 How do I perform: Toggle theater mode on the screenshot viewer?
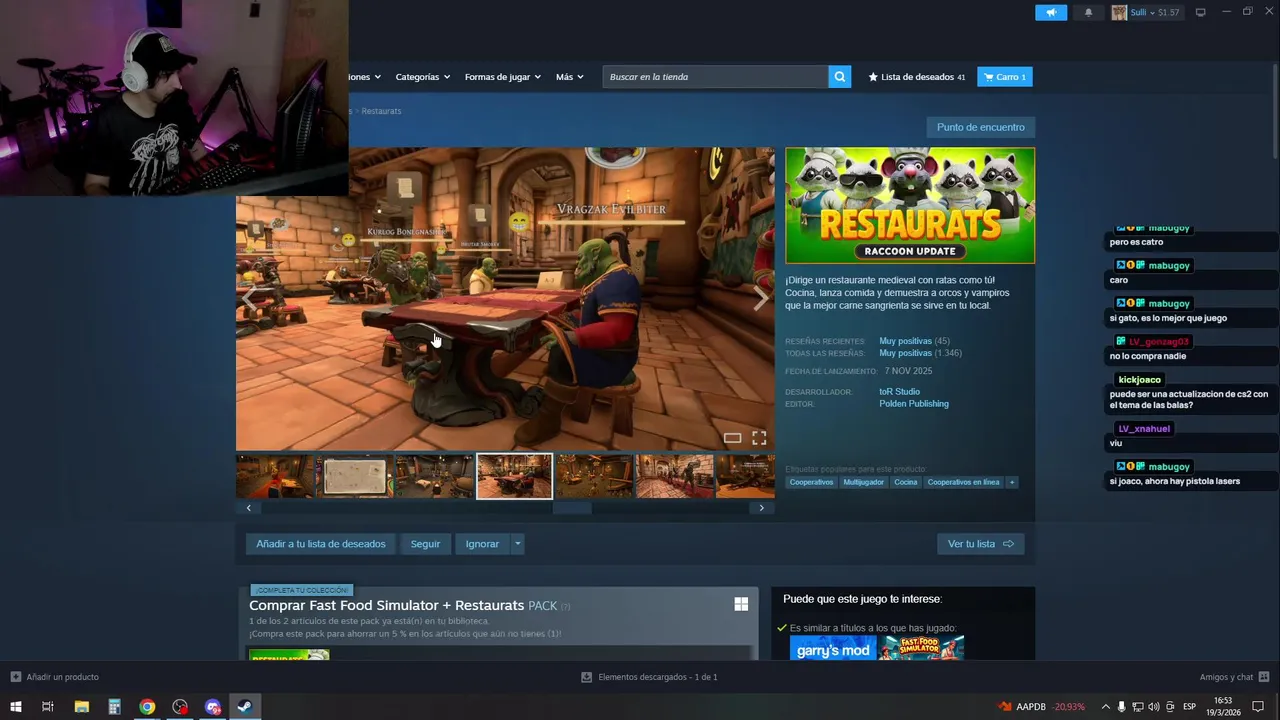(732, 438)
